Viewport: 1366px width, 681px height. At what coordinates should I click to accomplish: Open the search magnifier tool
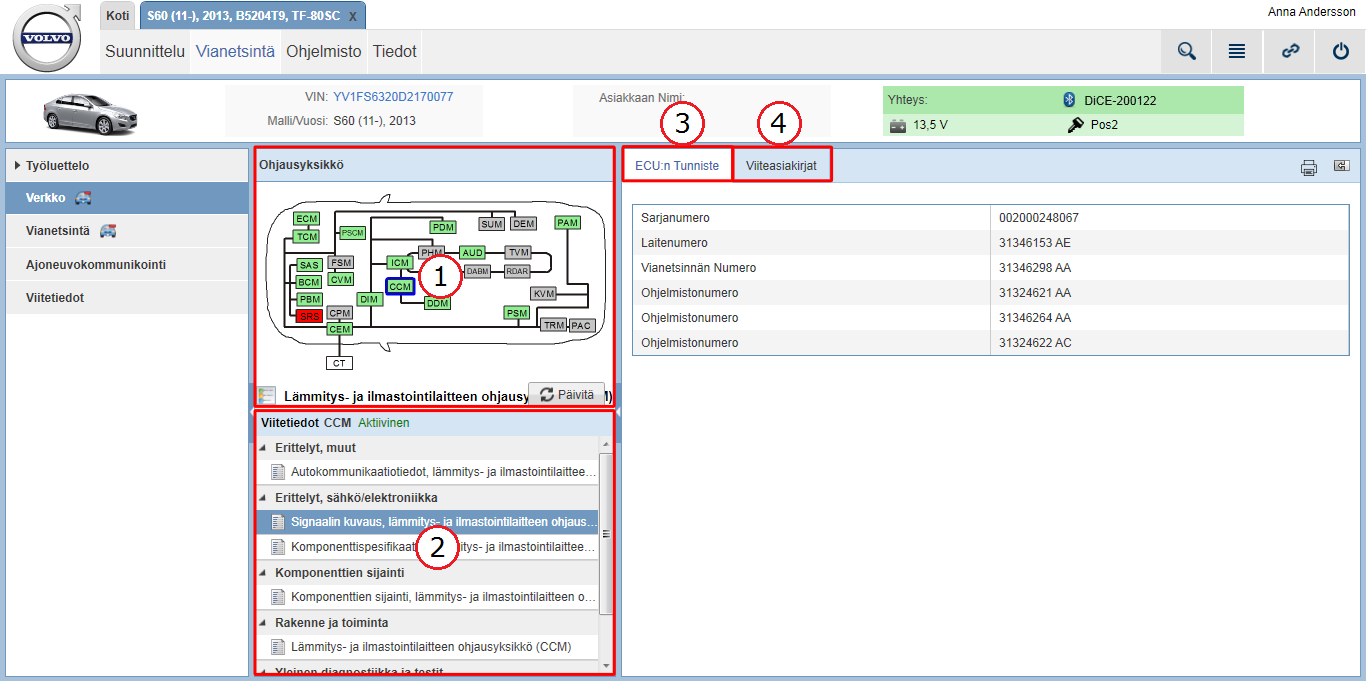(1187, 51)
